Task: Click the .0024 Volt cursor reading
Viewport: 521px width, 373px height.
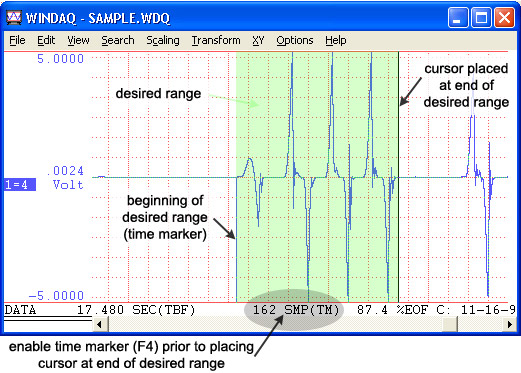Action: pyautogui.click(x=66, y=178)
